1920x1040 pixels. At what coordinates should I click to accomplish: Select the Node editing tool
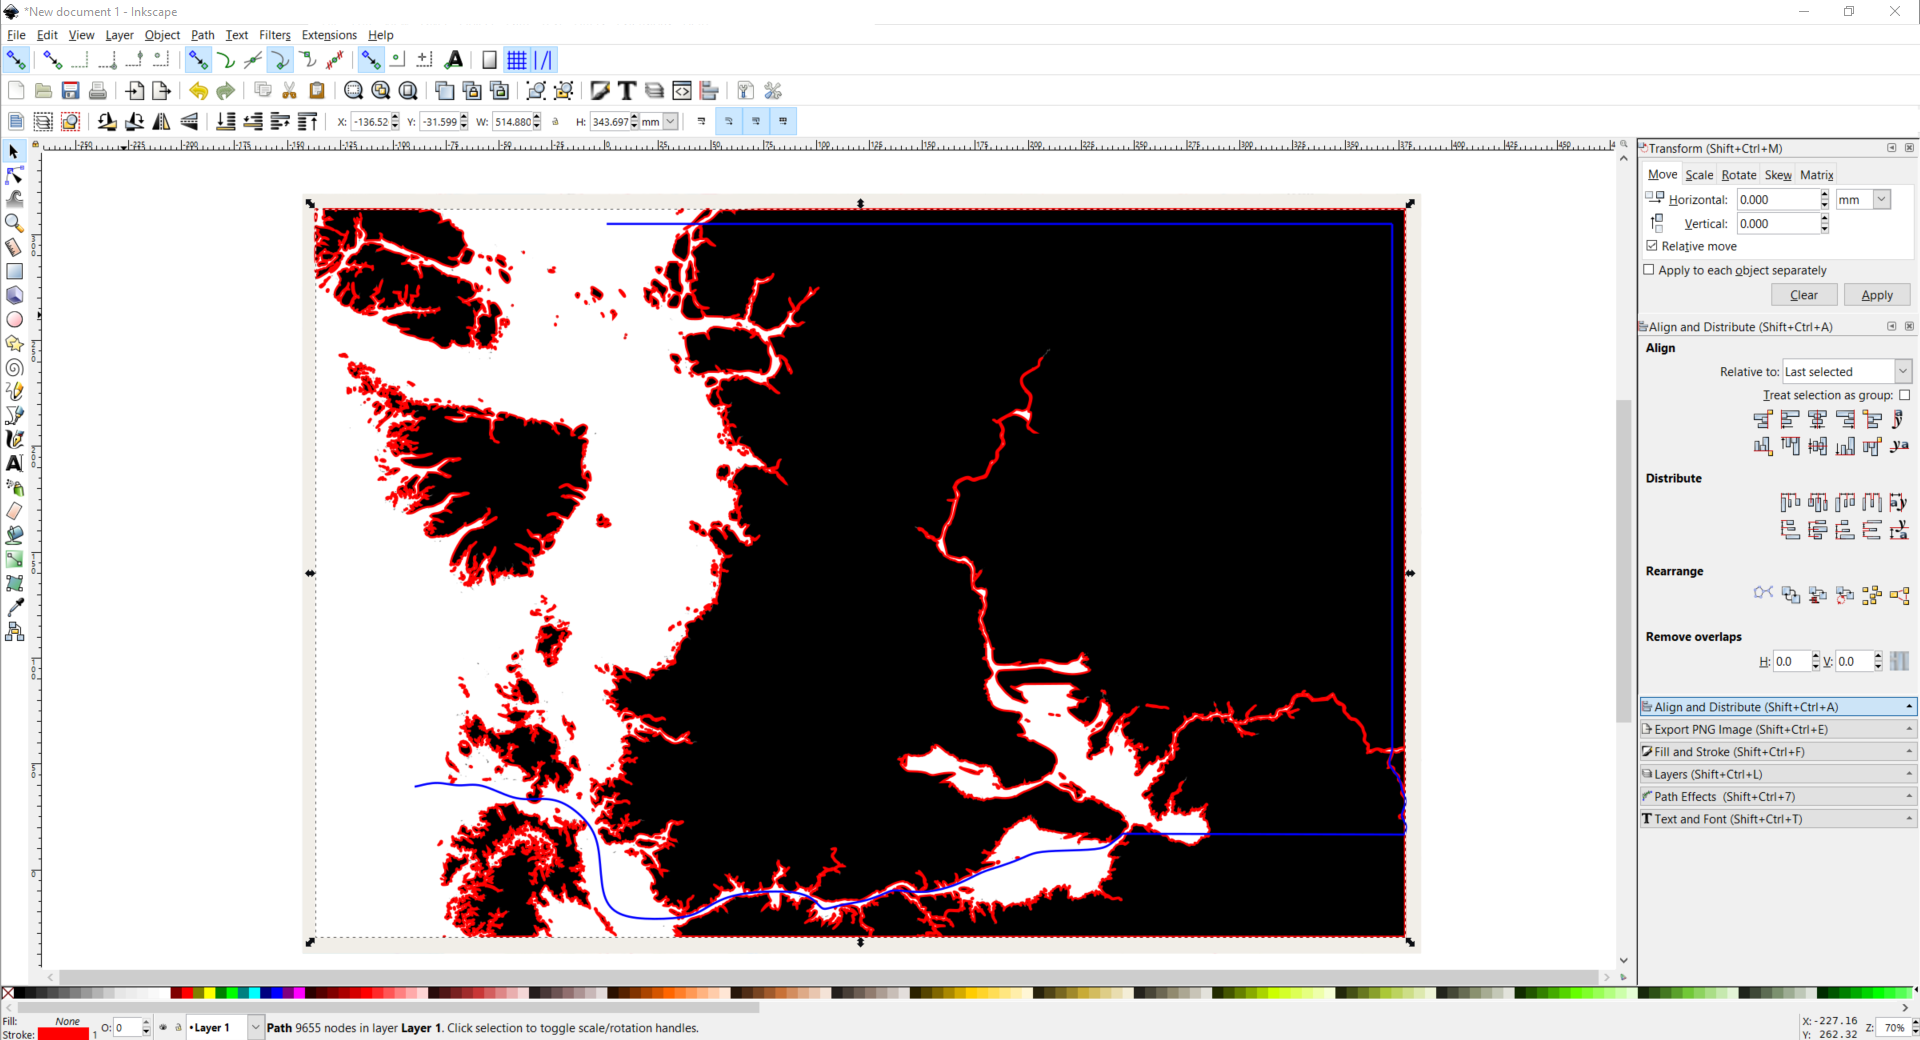pos(14,175)
